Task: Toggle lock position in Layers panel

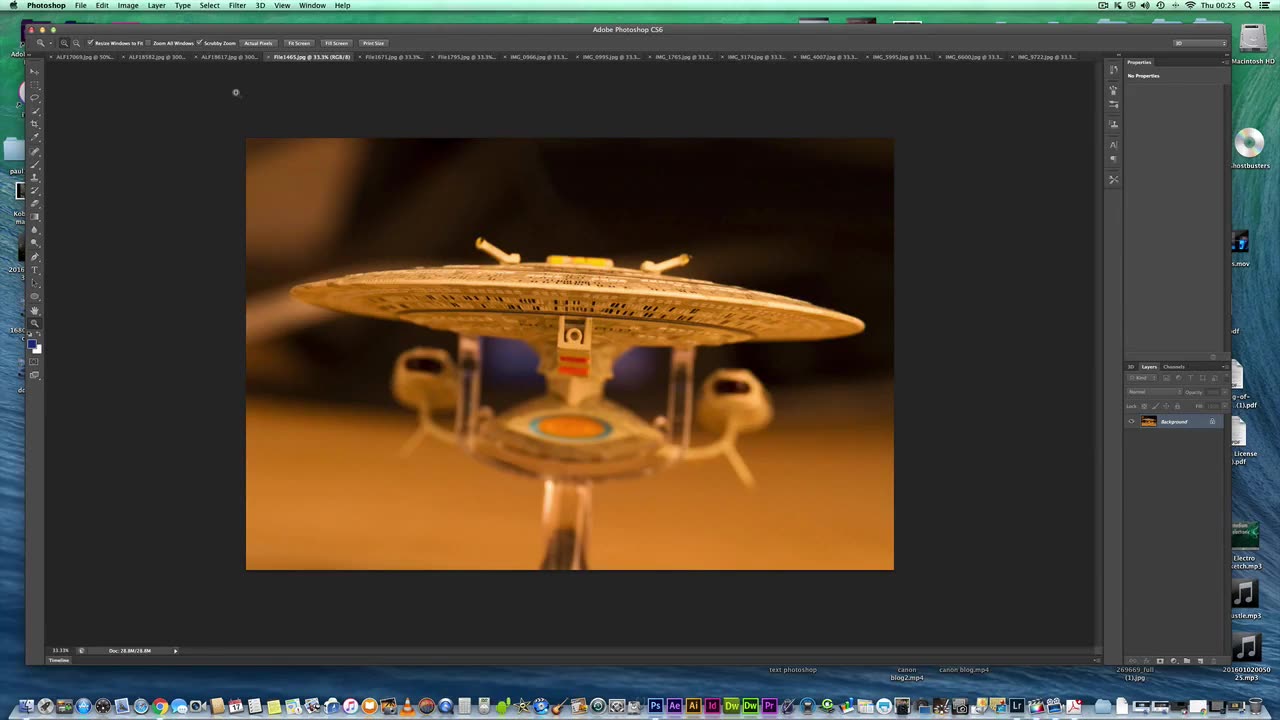Action: (x=1167, y=406)
